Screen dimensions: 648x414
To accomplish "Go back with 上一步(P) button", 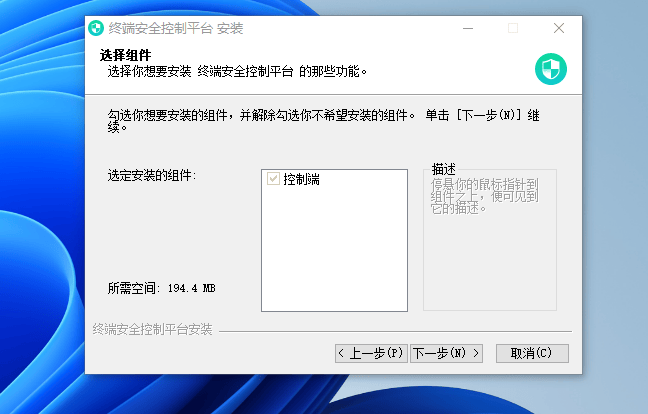I will coord(370,353).
